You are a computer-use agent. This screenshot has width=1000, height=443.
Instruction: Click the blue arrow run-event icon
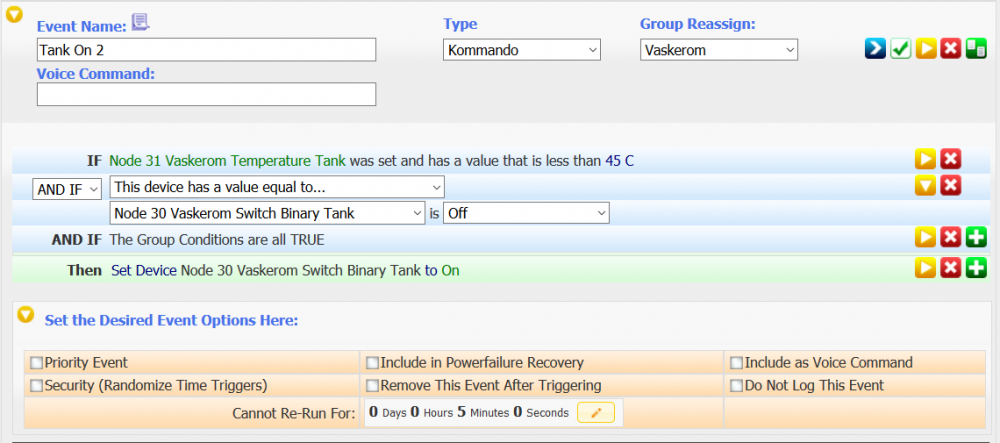click(x=875, y=50)
